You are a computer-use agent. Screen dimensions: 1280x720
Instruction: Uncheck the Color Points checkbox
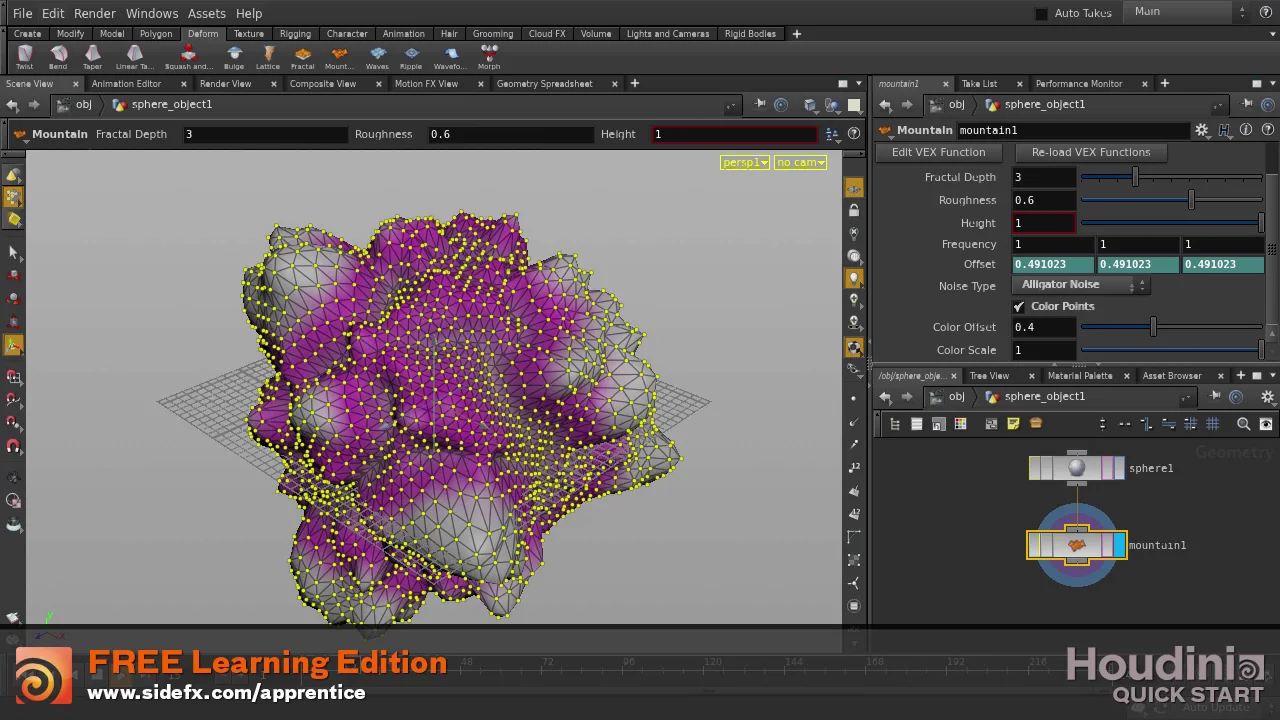pyautogui.click(x=1018, y=306)
